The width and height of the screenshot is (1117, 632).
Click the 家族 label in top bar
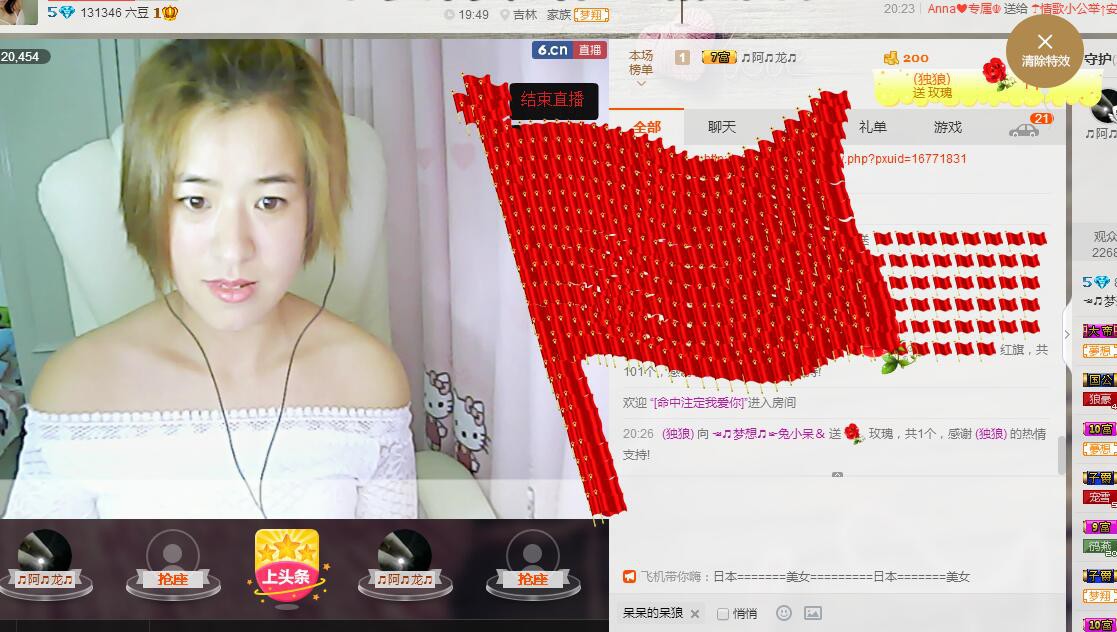click(x=559, y=14)
